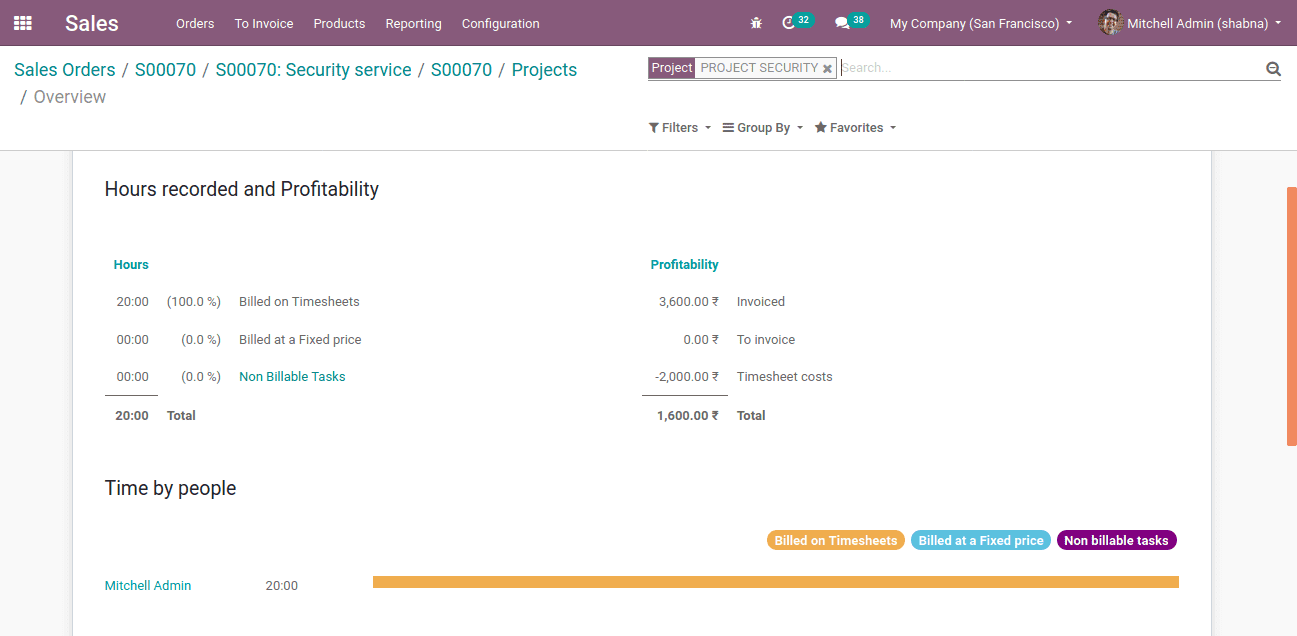Click Billed on Timesheets legend badge
This screenshot has height=636, width=1297.
tap(836, 540)
